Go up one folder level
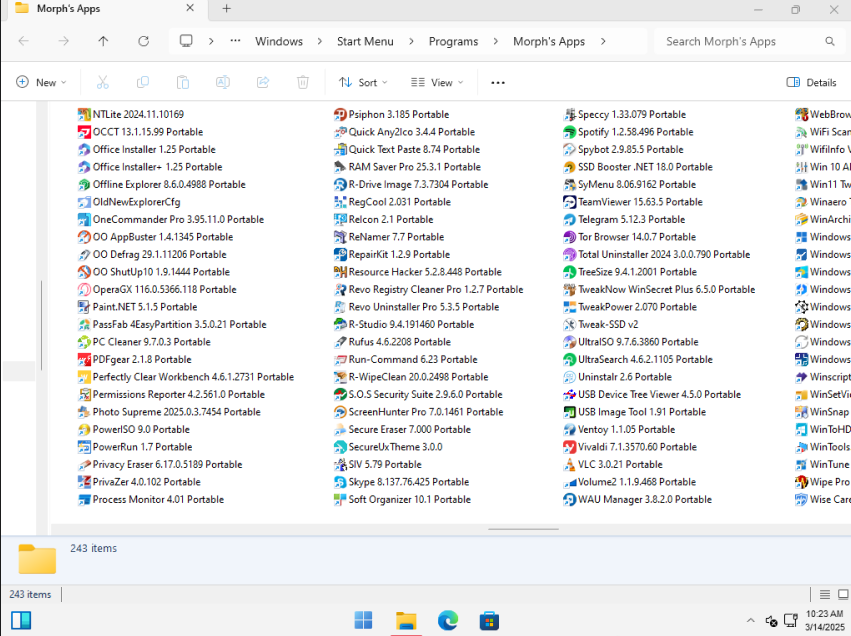 click(x=103, y=41)
